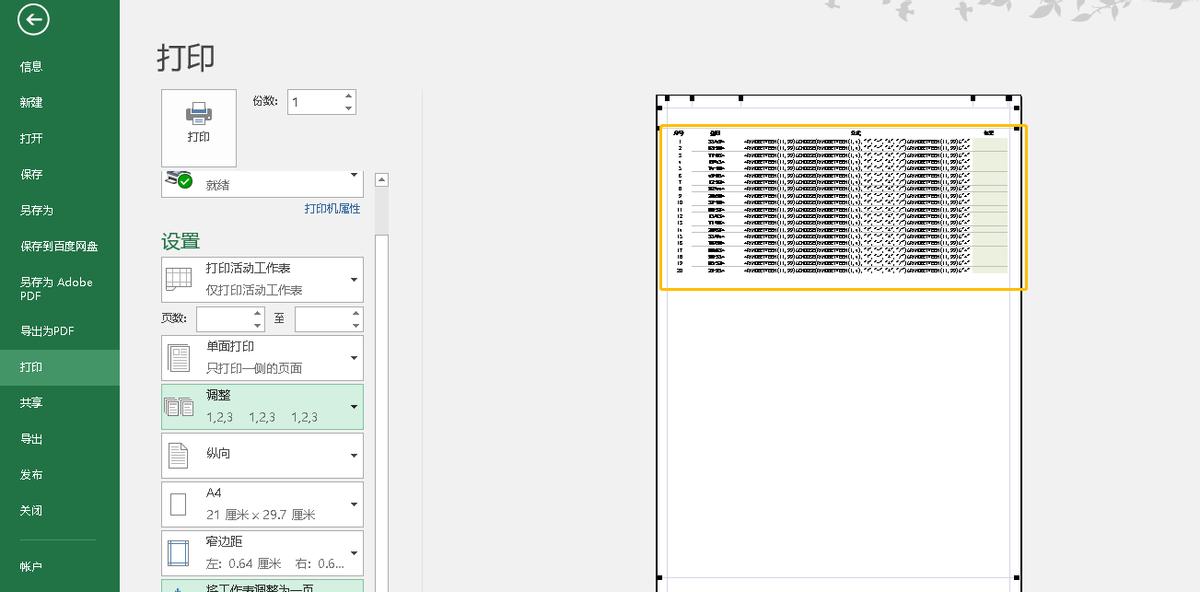Increase the end page number stepper

356,313
